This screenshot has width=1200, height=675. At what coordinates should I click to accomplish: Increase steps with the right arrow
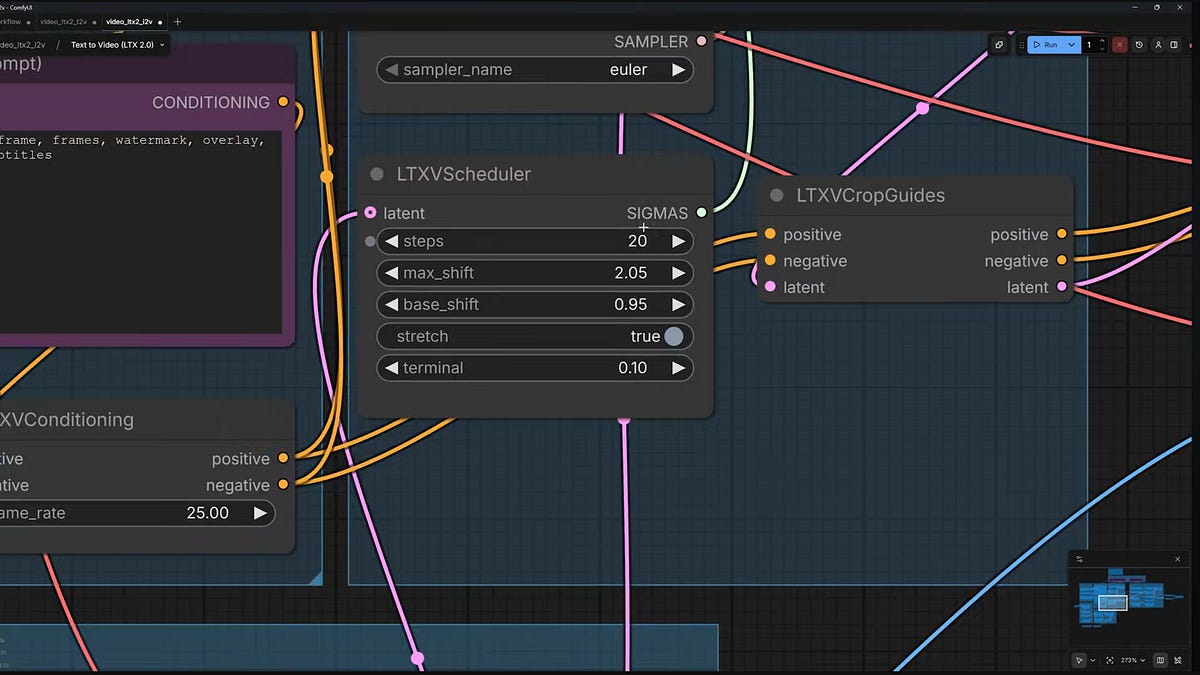(x=678, y=241)
